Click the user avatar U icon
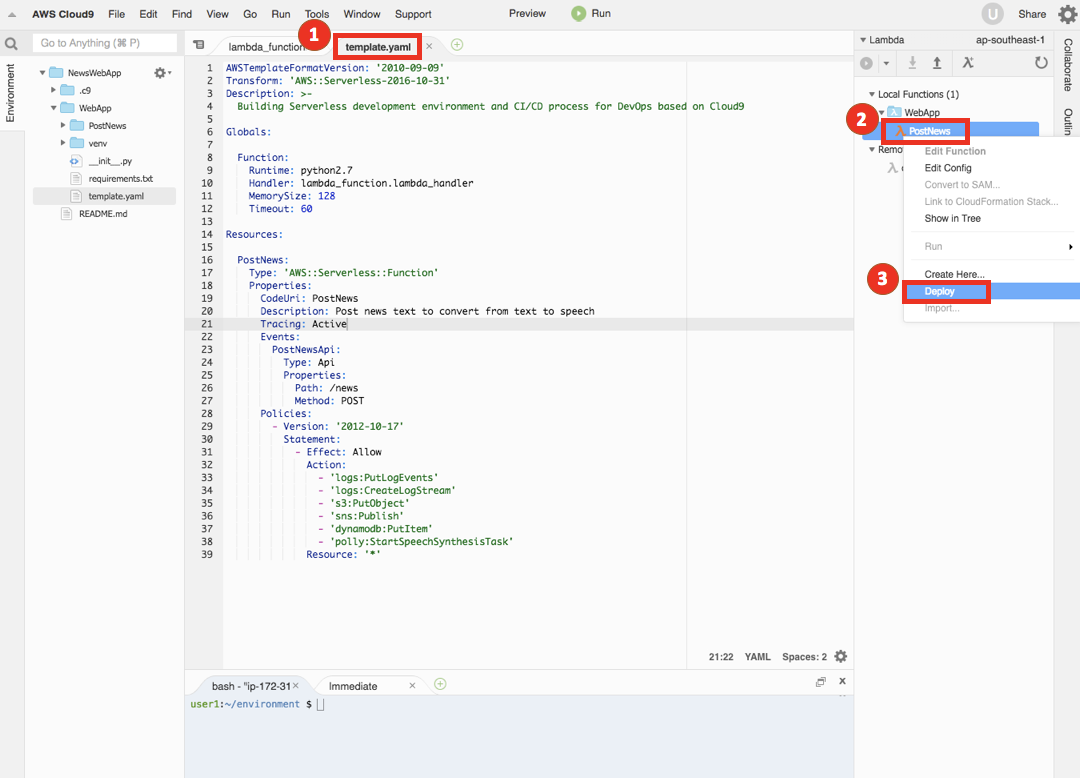1080x778 pixels. tap(993, 14)
